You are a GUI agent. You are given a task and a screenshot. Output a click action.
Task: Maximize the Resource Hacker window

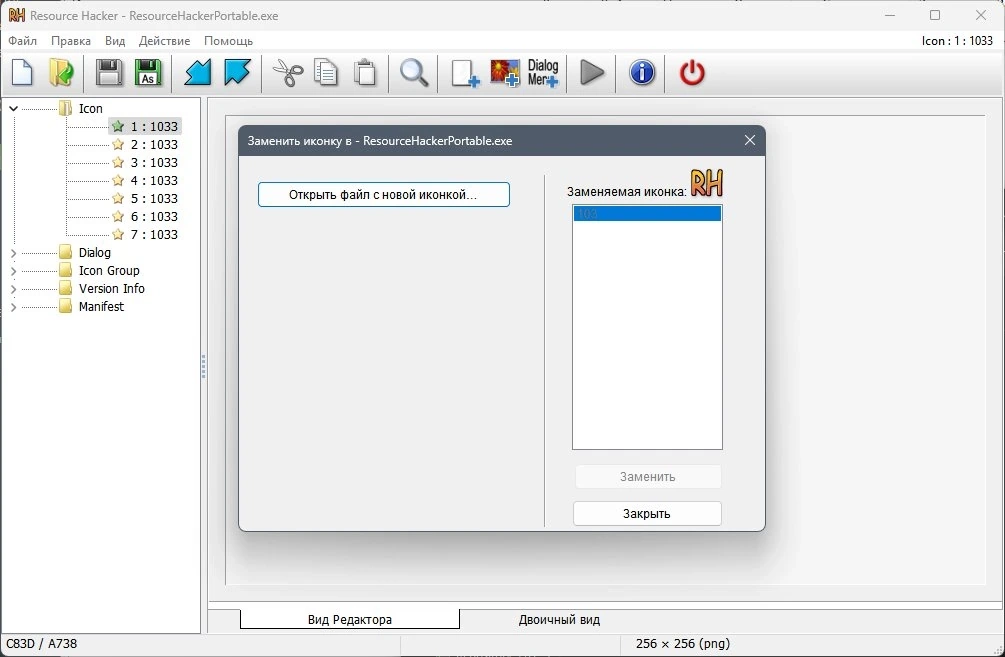(935, 15)
